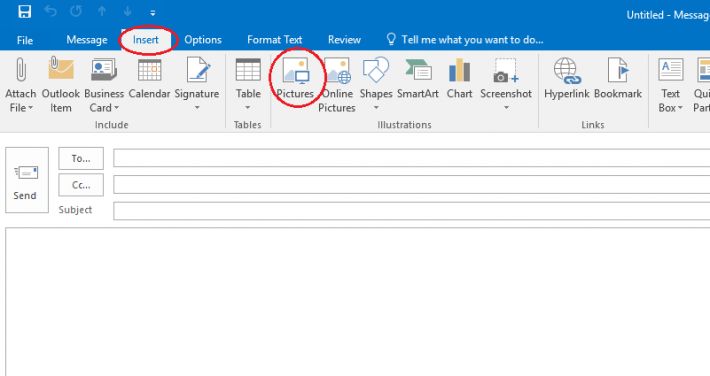Expand the Attach File dropdown
This screenshot has width=710, height=376.
pyautogui.click(x=30, y=108)
